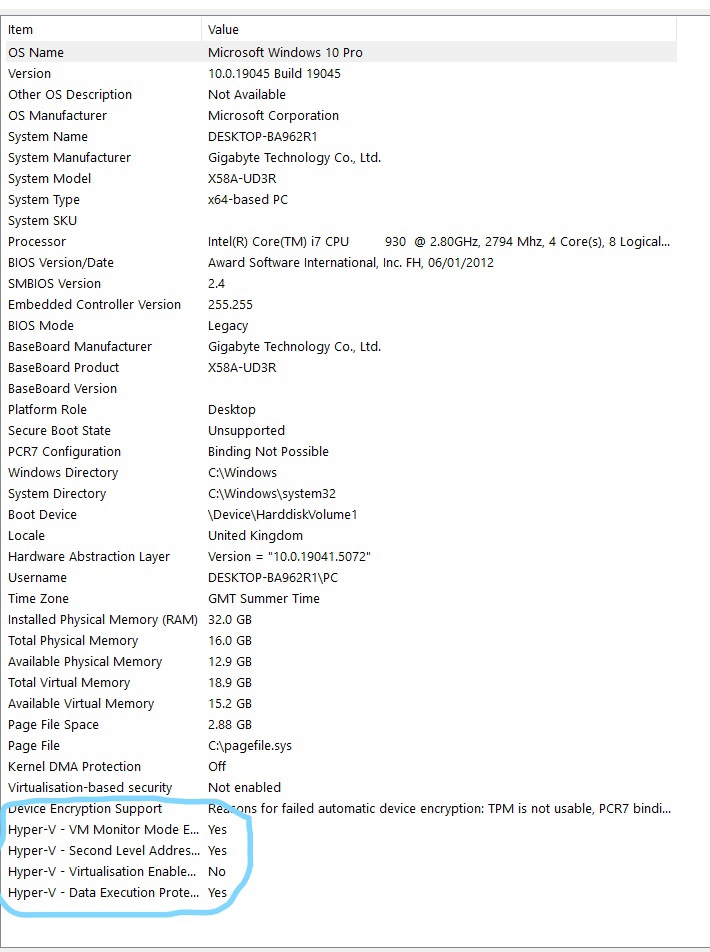
Task: Select the Username row
Action: coord(341,577)
